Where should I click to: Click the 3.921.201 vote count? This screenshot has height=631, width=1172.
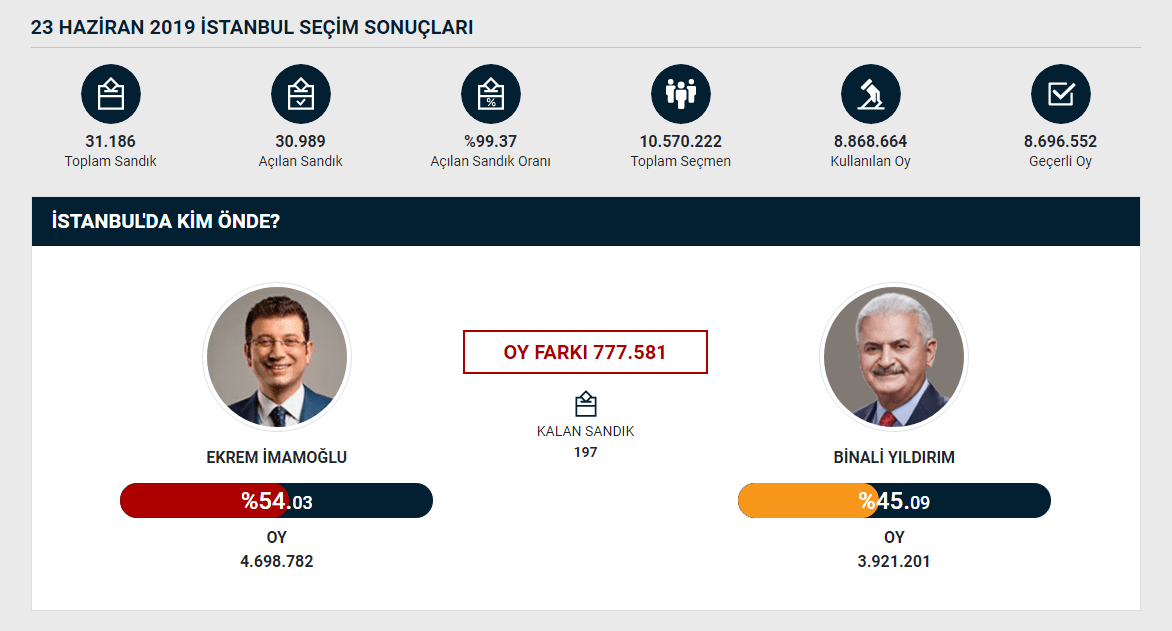(x=894, y=561)
